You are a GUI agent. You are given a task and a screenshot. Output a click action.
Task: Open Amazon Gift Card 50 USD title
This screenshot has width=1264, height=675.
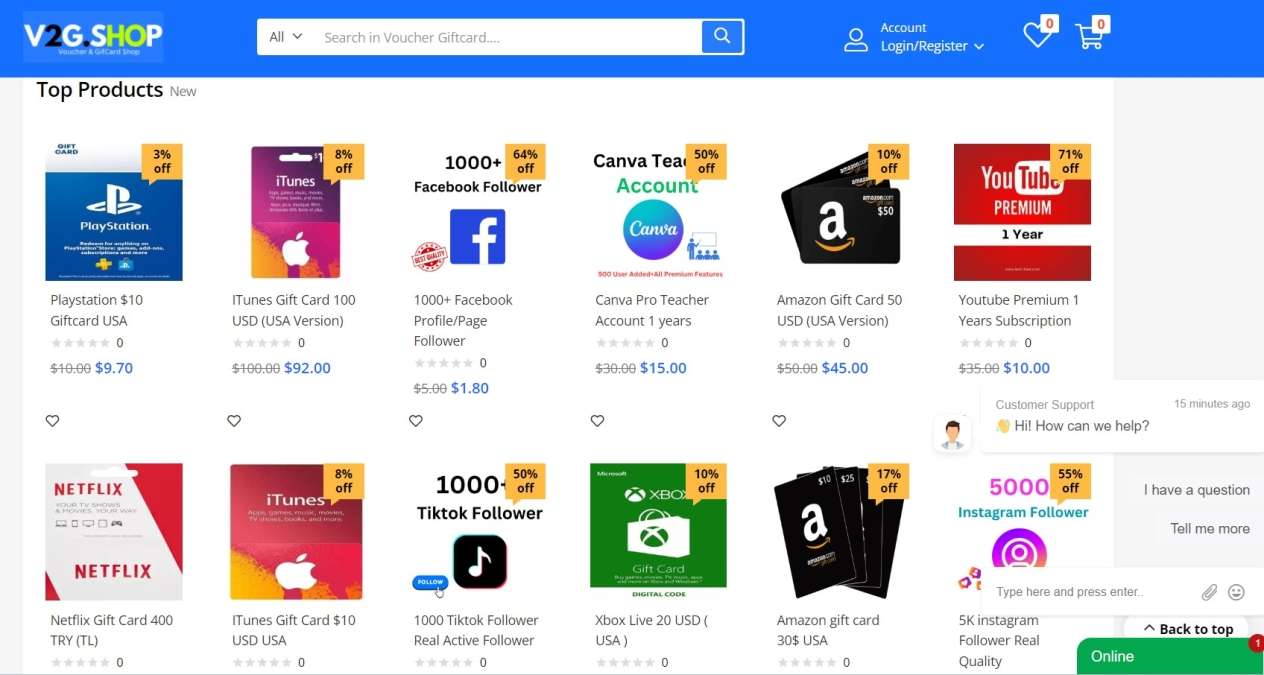[839, 310]
